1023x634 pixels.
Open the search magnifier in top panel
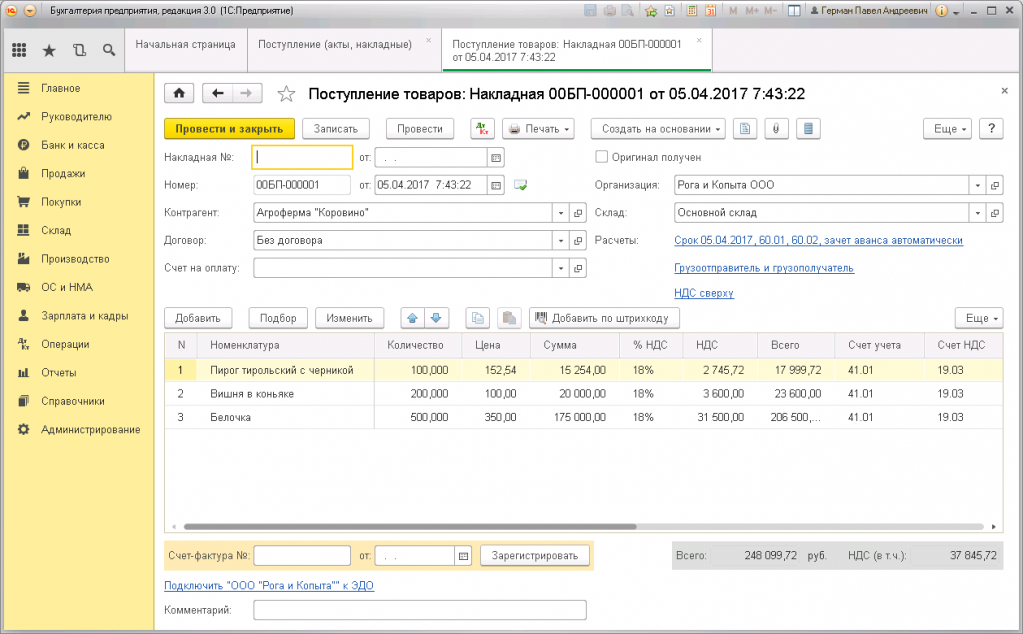click(x=108, y=50)
